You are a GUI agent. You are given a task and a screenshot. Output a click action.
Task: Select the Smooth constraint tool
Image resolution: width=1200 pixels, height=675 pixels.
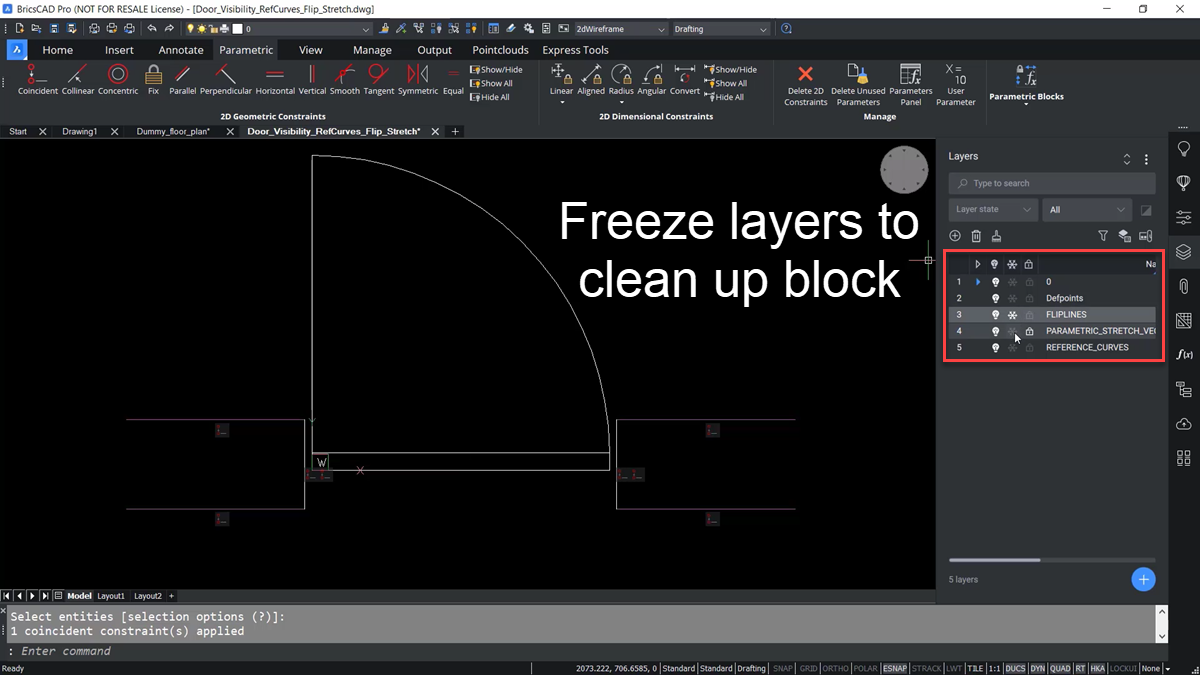point(345,79)
